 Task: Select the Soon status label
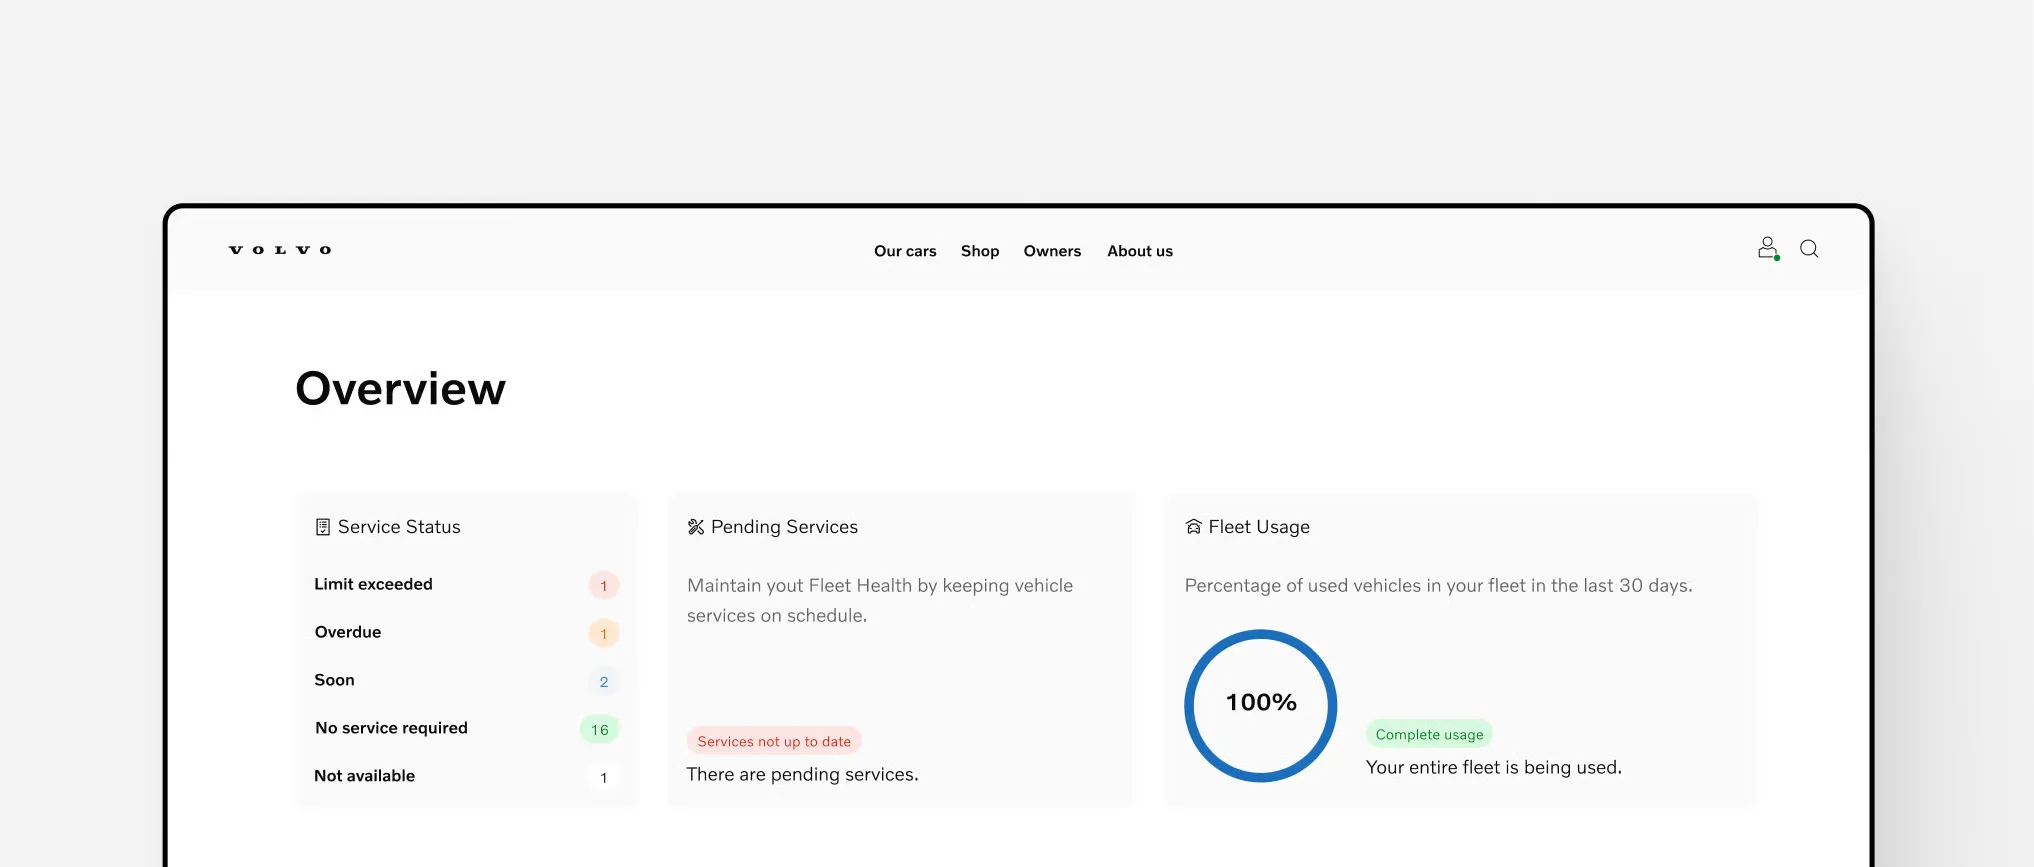[334, 680]
